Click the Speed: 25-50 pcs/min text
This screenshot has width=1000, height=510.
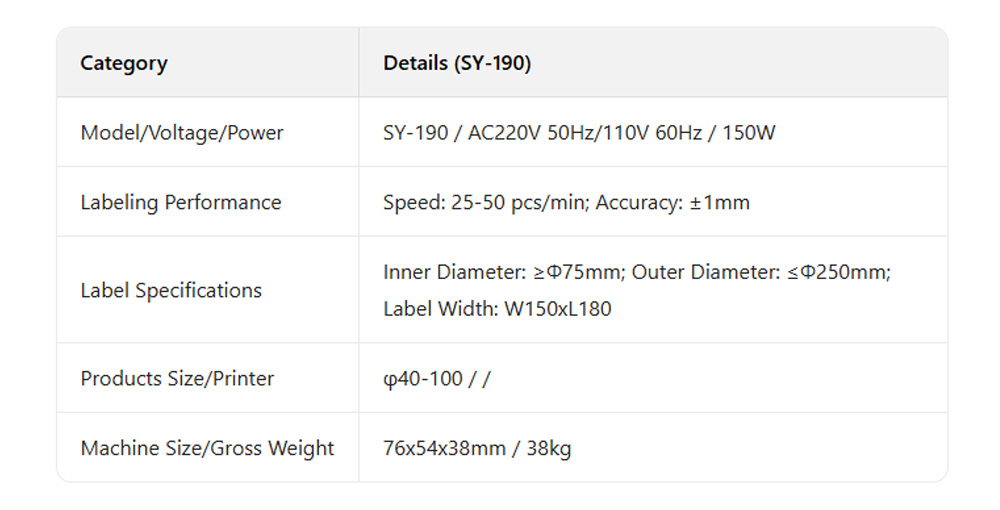click(x=485, y=202)
